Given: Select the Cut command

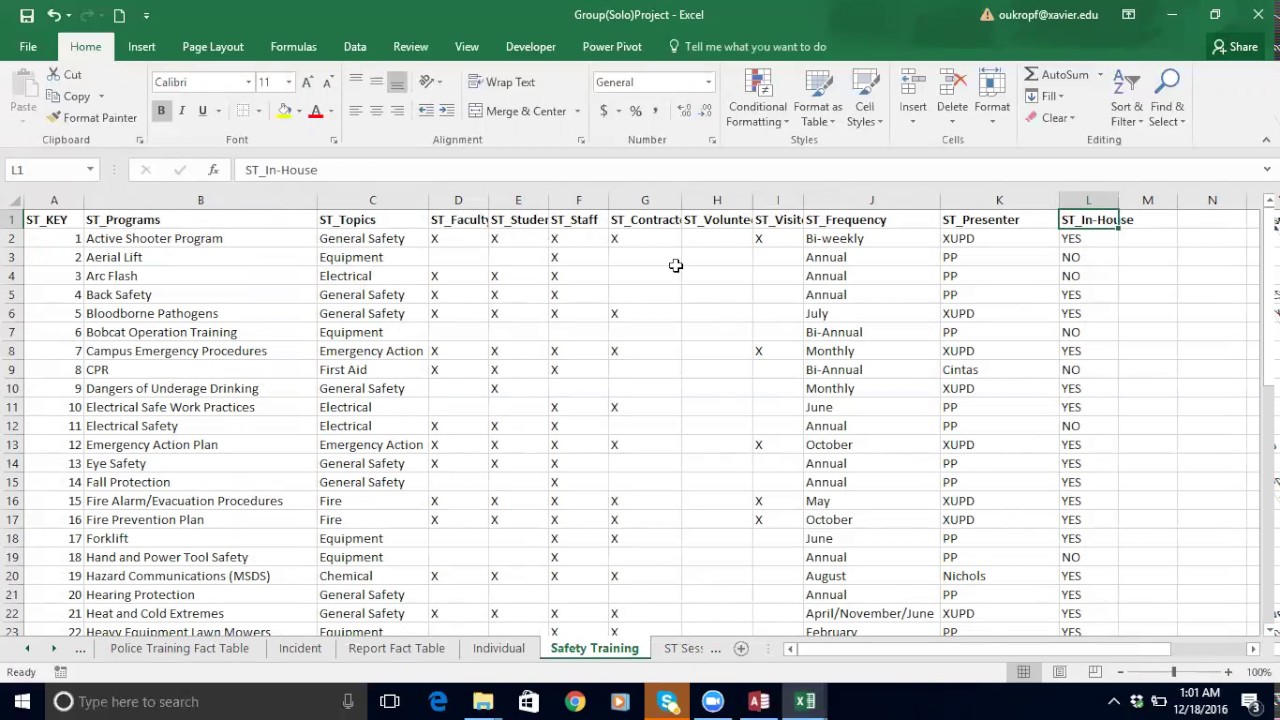Looking at the screenshot, I should (x=64, y=75).
